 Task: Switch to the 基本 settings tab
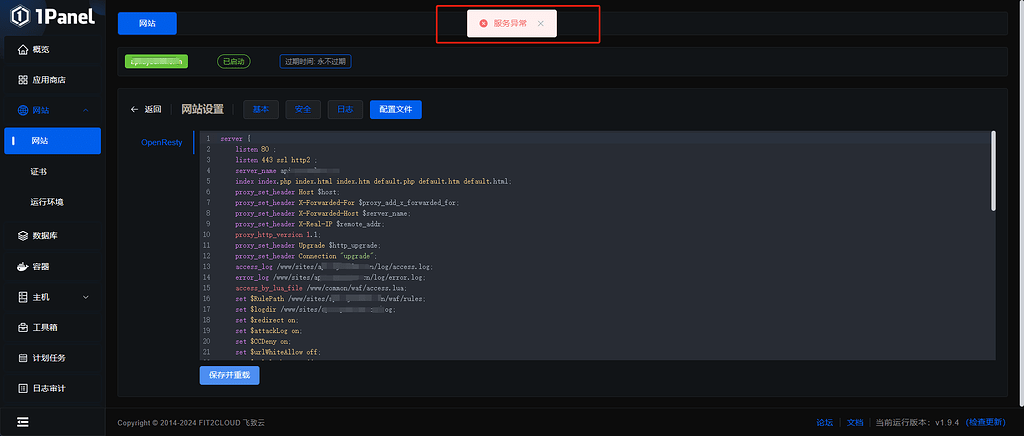260,110
